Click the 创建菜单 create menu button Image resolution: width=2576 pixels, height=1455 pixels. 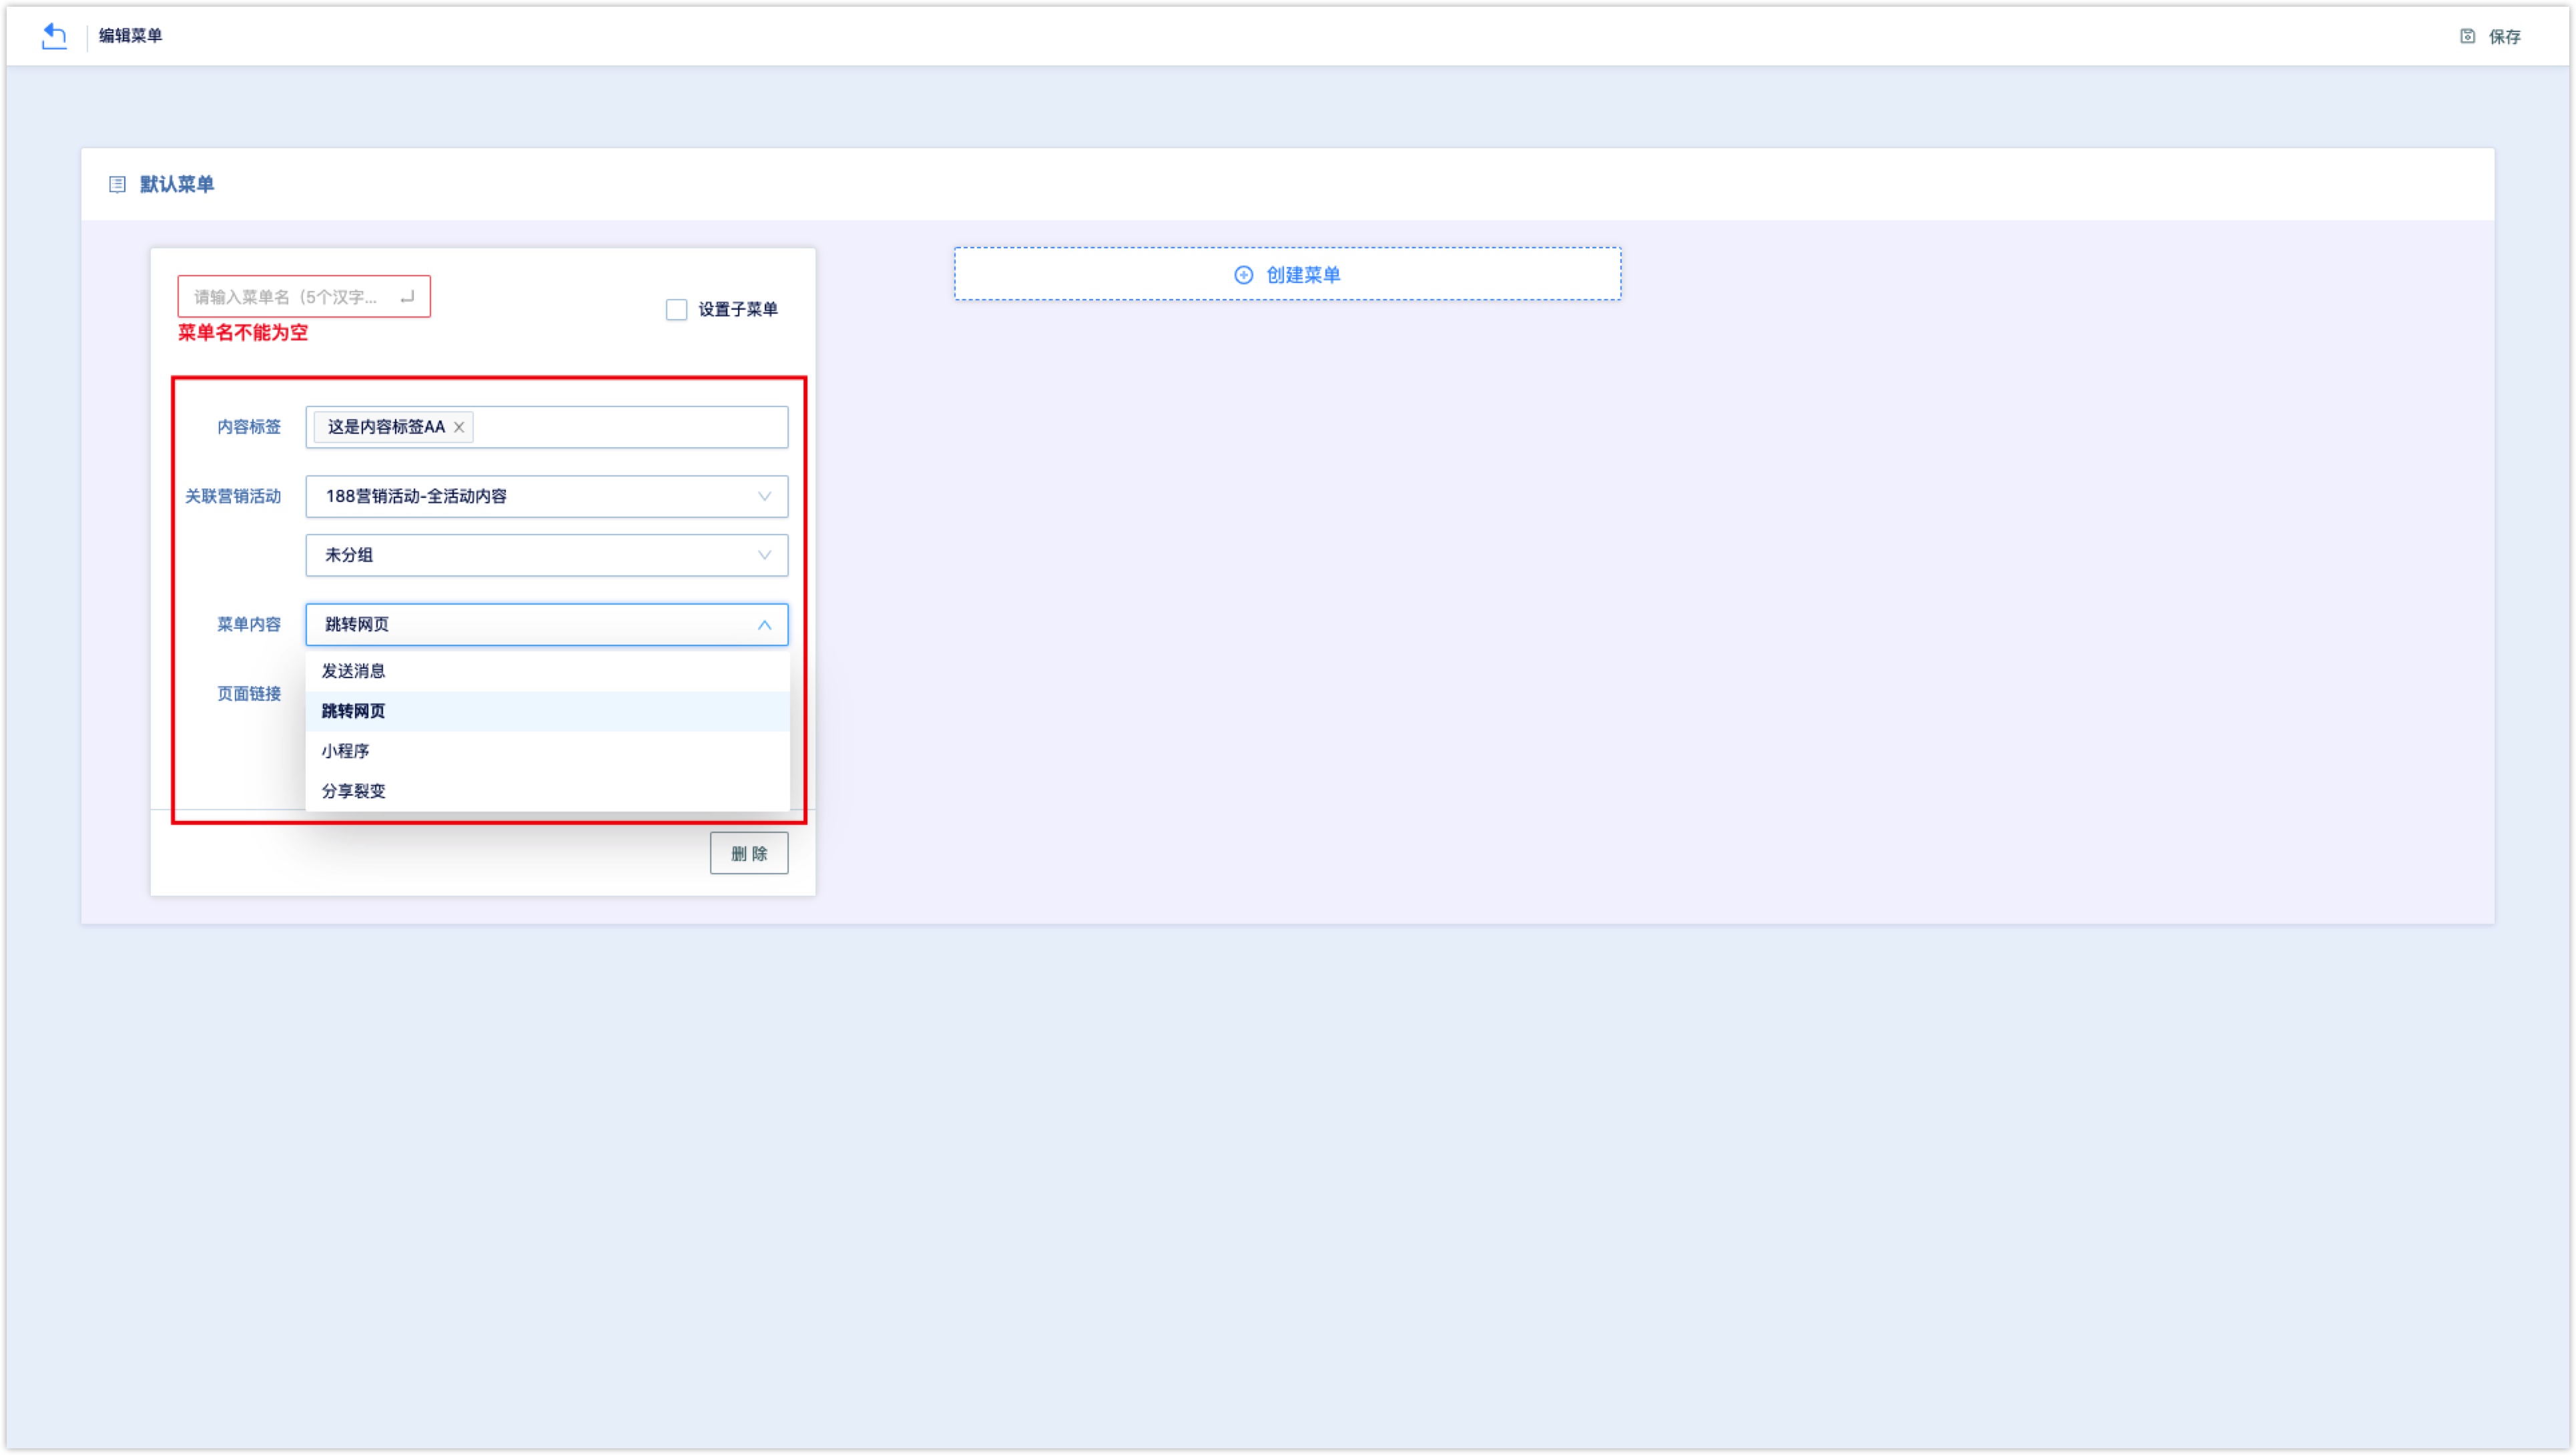[1287, 274]
